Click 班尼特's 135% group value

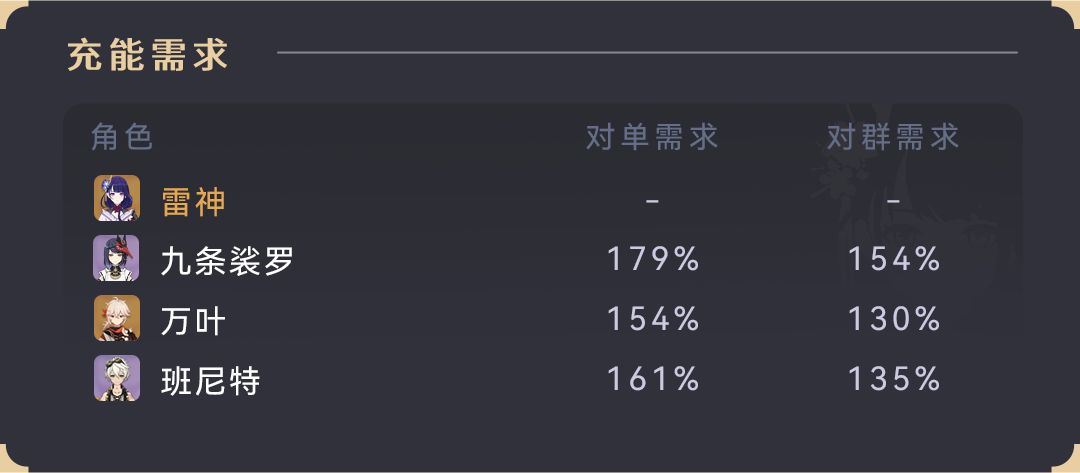[x=894, y=380]
